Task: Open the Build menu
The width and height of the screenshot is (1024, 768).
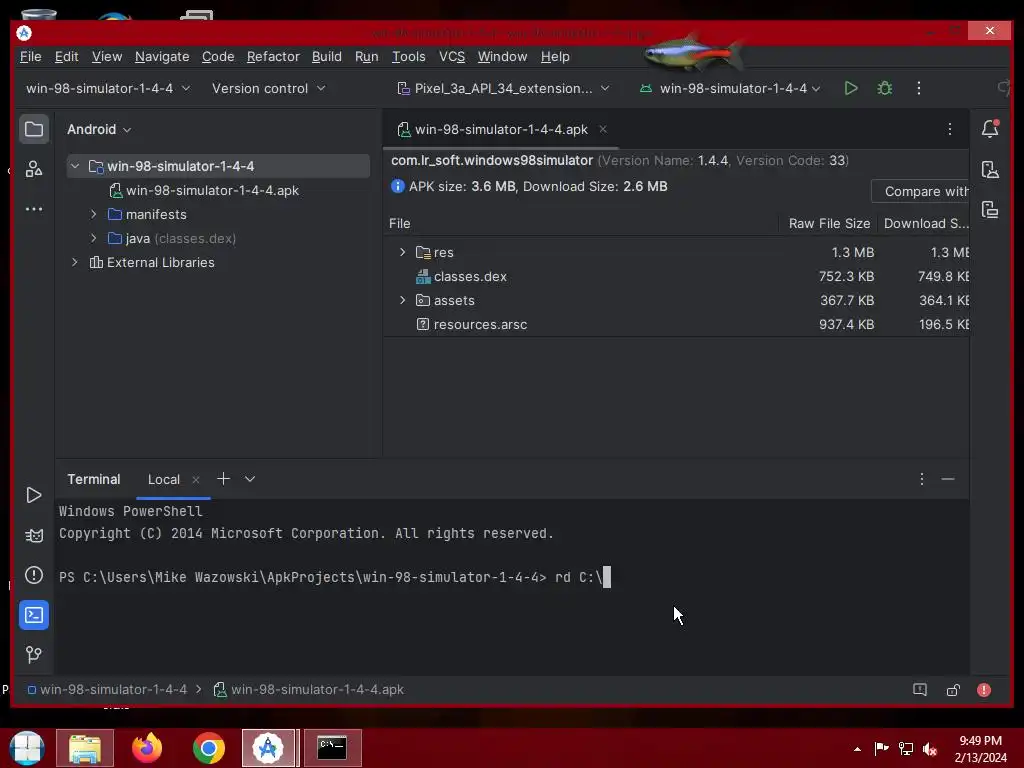Action: coord(327,57)
